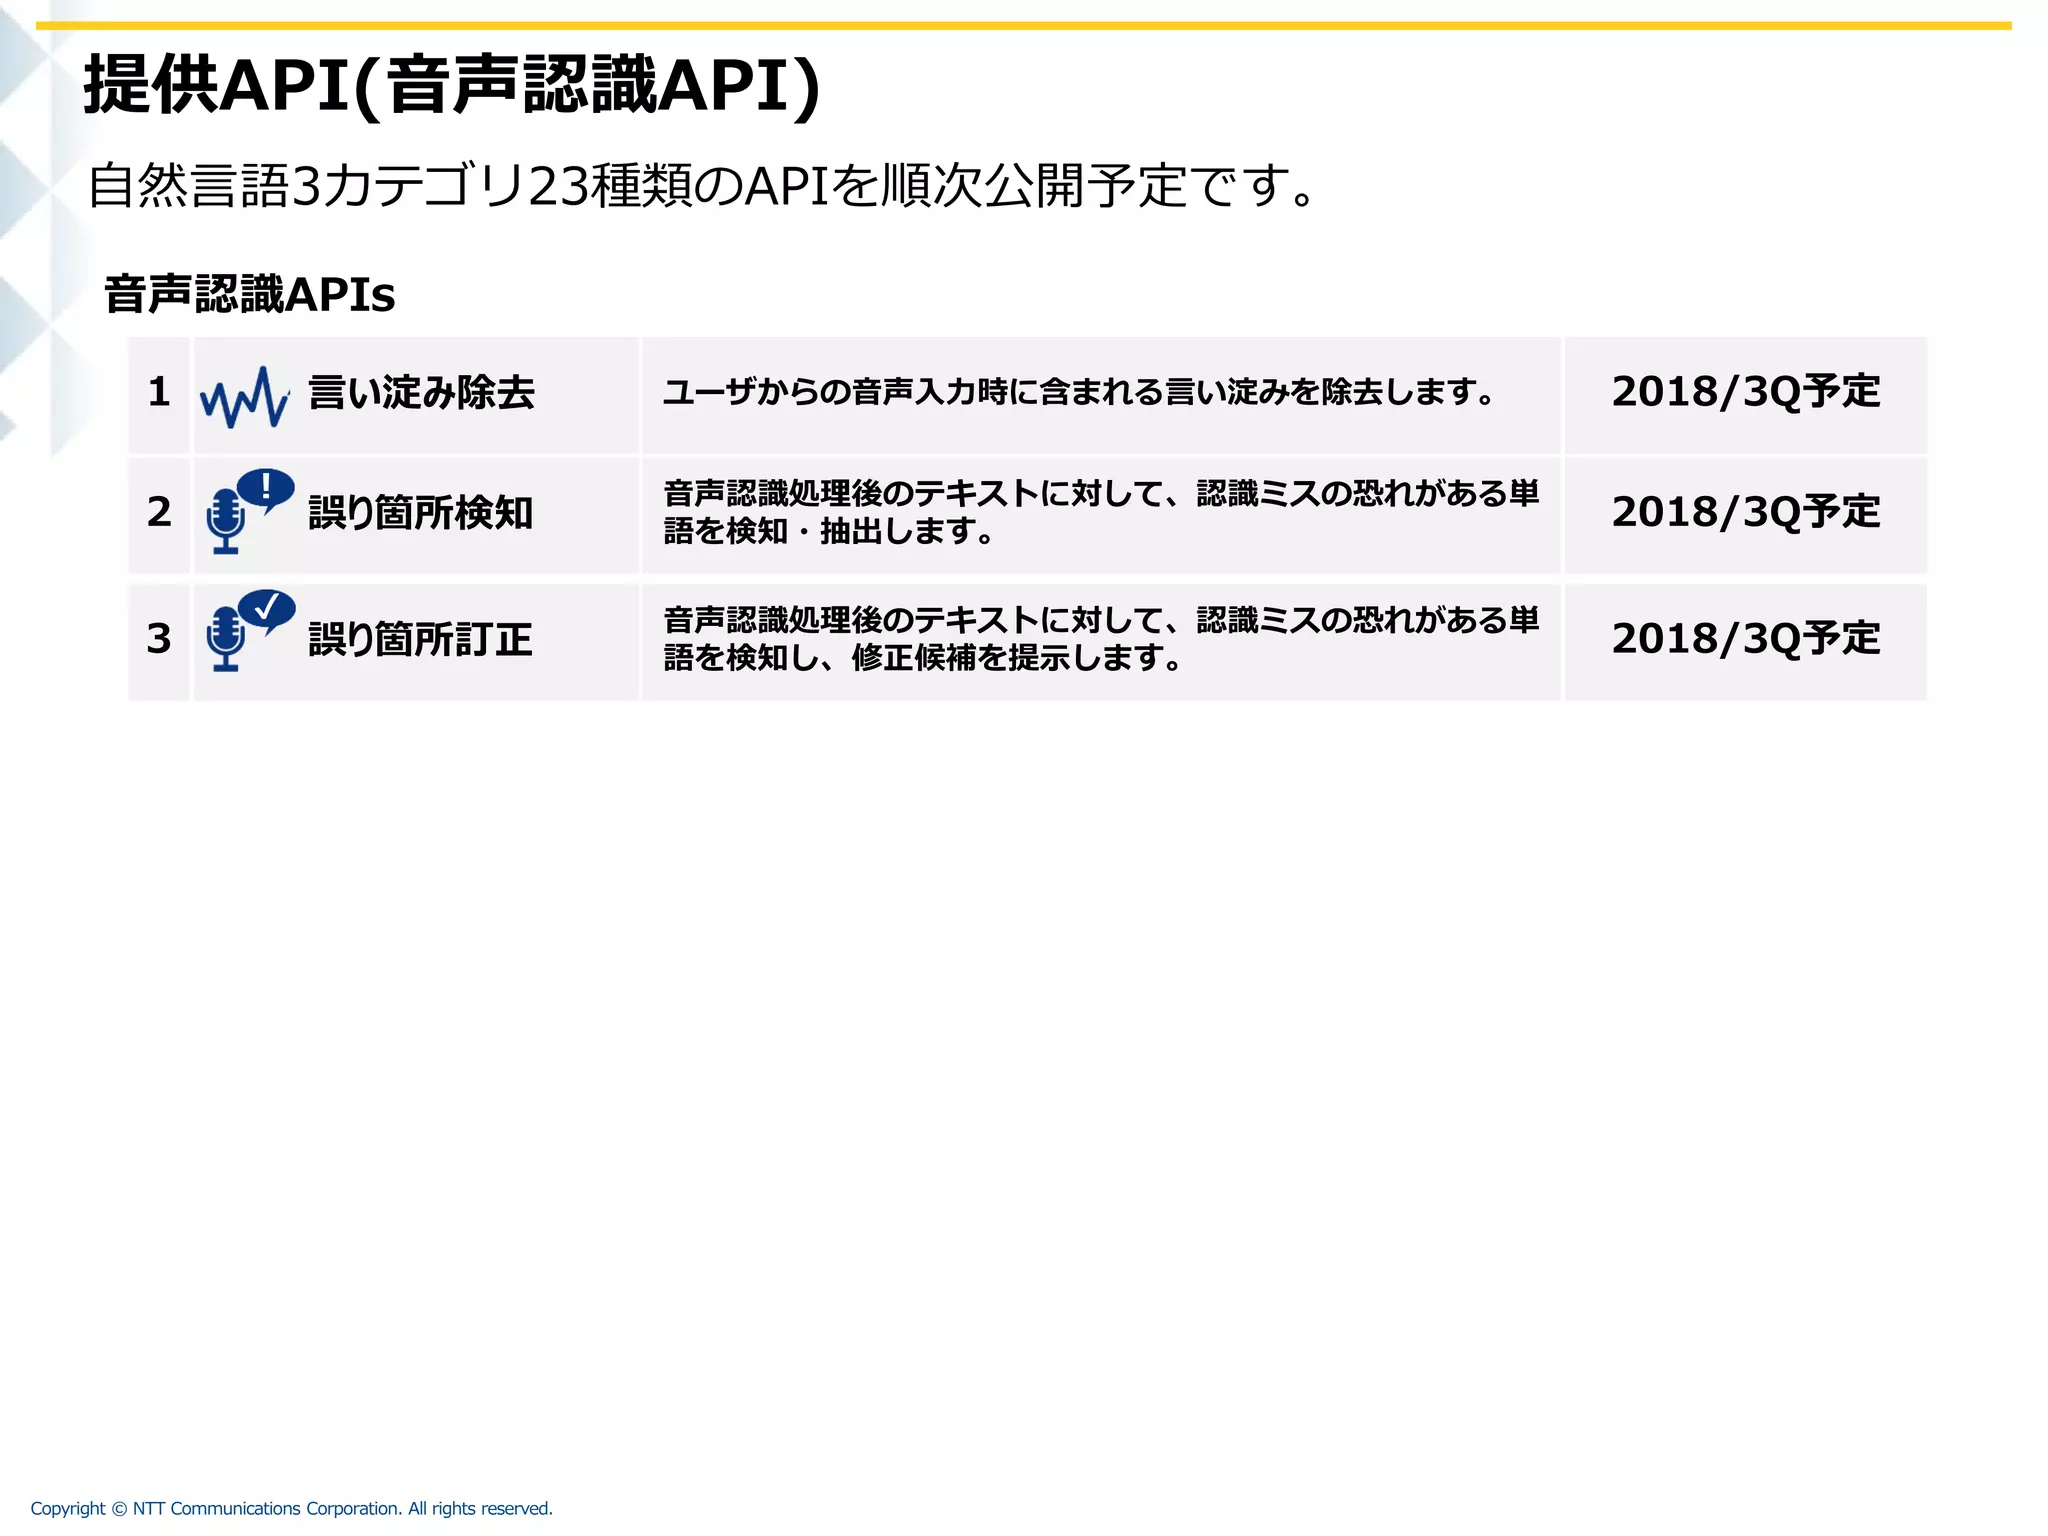Click 2018/3Q予定 in the 言い淀み除去 row

[x=1746, y=392]
